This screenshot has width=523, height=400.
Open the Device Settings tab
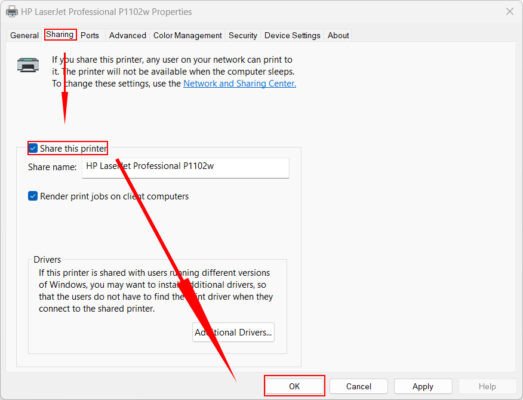tap(292, 35)
